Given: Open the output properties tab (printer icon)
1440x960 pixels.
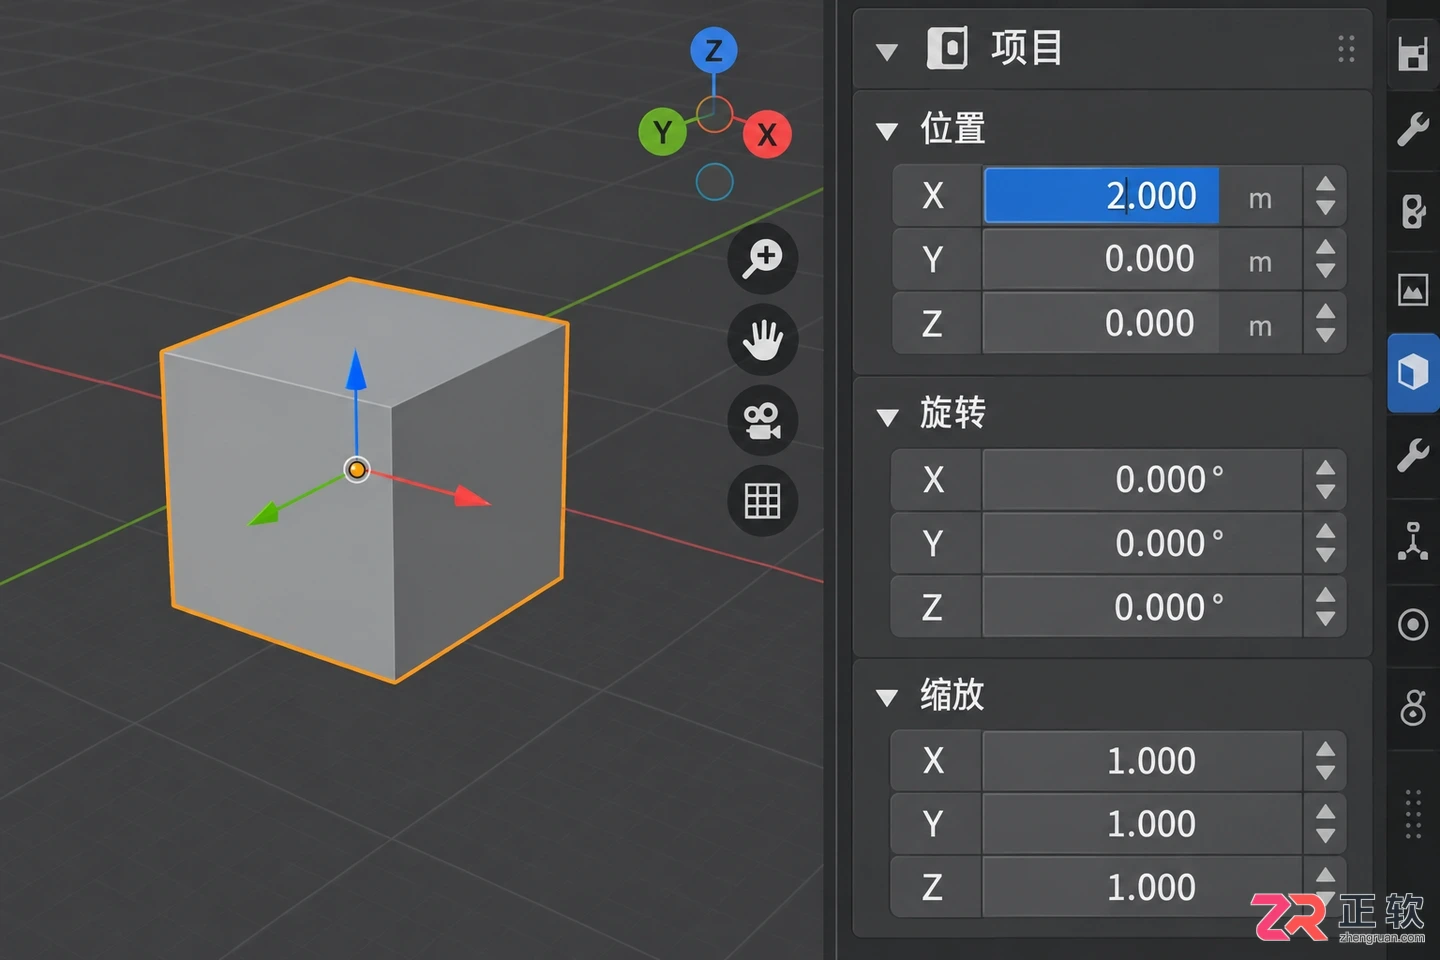Looking at the screenshot, I should [1412, 53].
